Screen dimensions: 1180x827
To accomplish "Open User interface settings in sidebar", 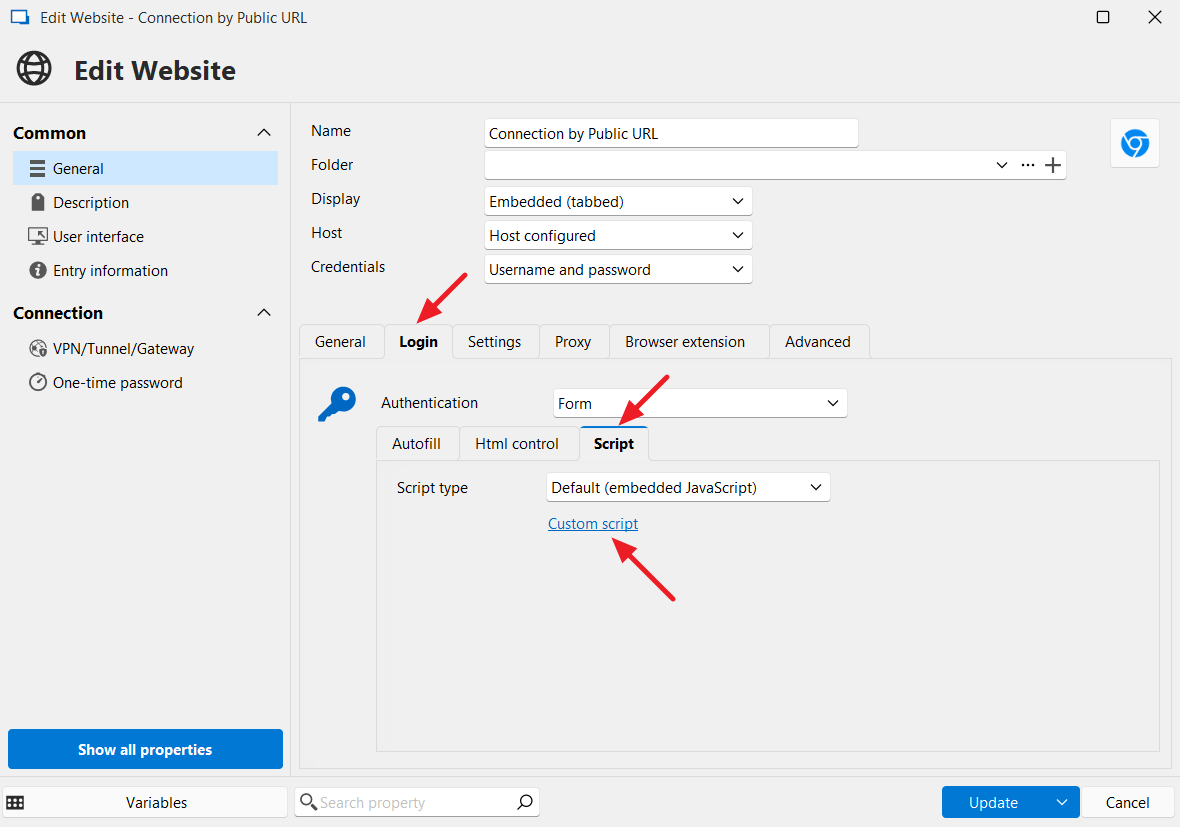I will tap(98, 237).
